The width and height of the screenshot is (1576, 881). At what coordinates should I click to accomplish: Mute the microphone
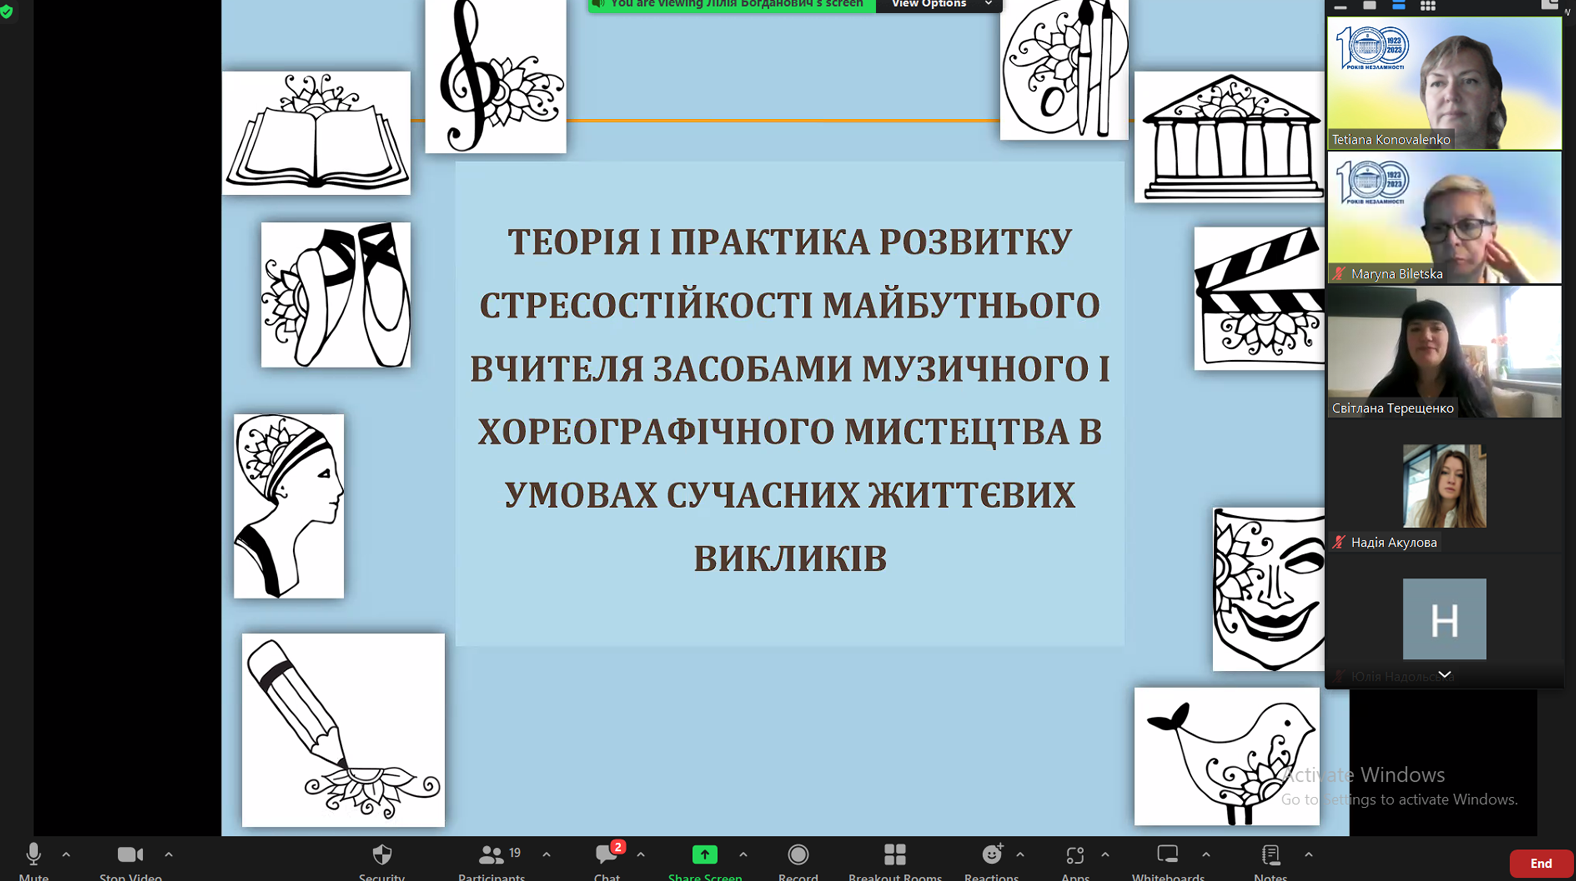pos(33,856)
